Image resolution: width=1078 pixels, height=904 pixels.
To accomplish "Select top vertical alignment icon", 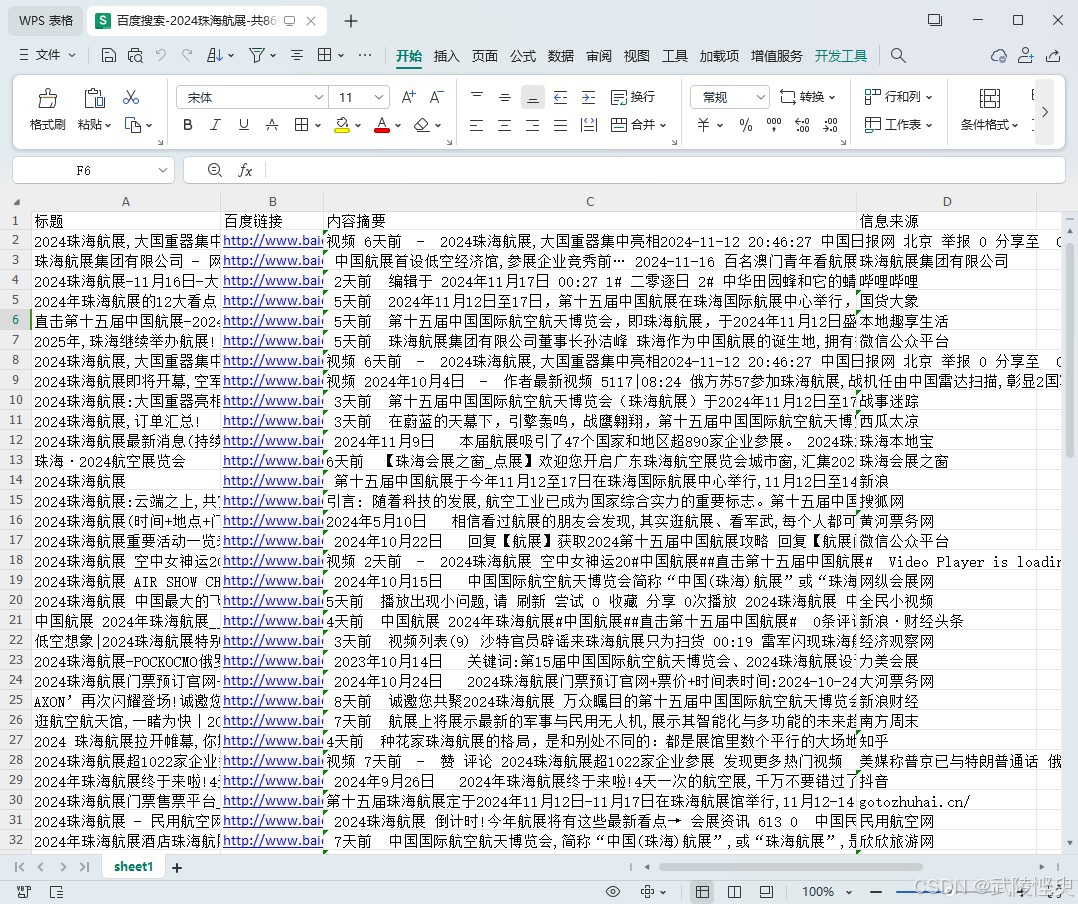I will coord(476,97).
